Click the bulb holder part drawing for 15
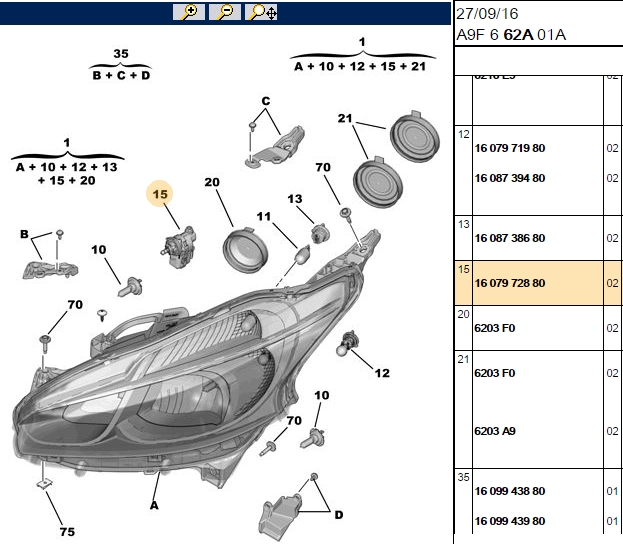Image resolution: width=623 pixels, height=544 pixels. click(179, 246)
